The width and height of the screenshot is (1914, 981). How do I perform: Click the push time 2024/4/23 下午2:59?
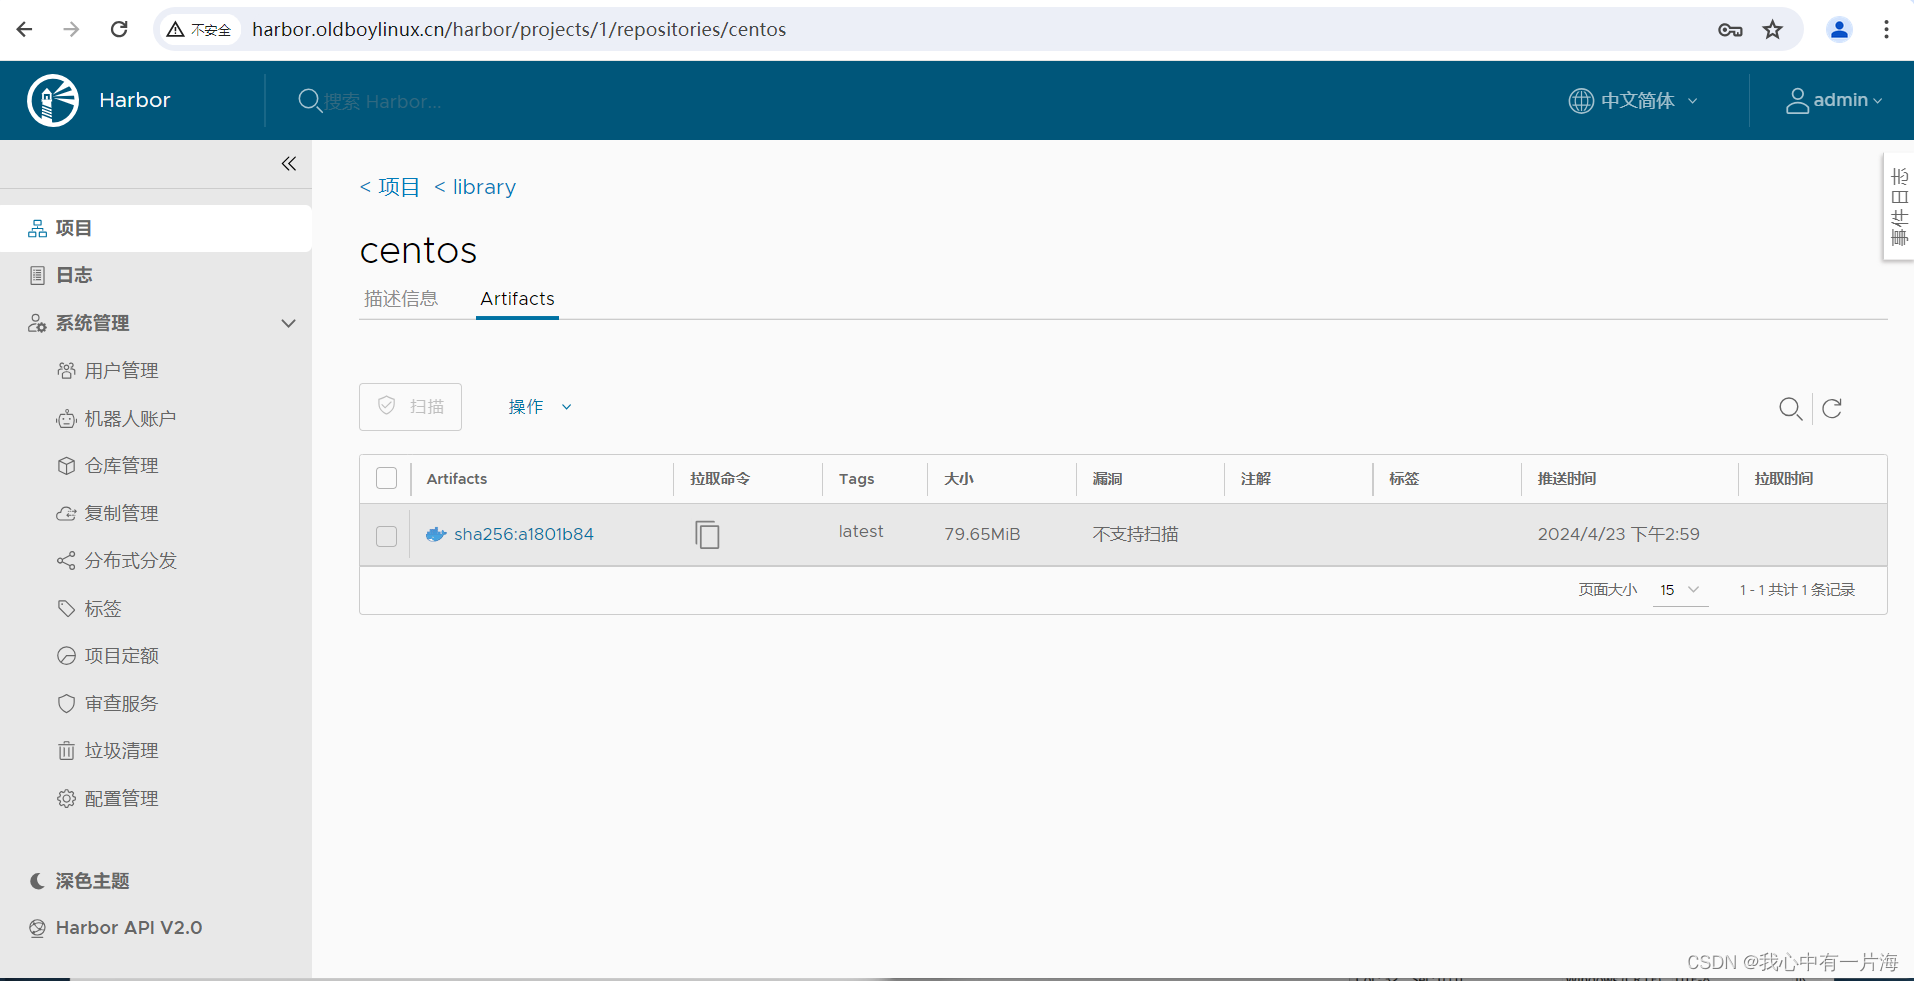(x=1618, y=535)
